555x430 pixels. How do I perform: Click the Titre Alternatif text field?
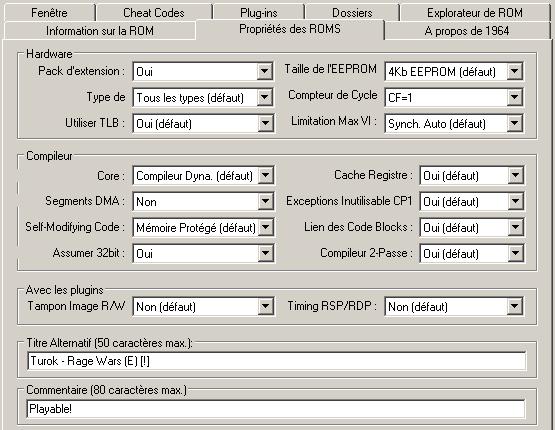point(276,361)
